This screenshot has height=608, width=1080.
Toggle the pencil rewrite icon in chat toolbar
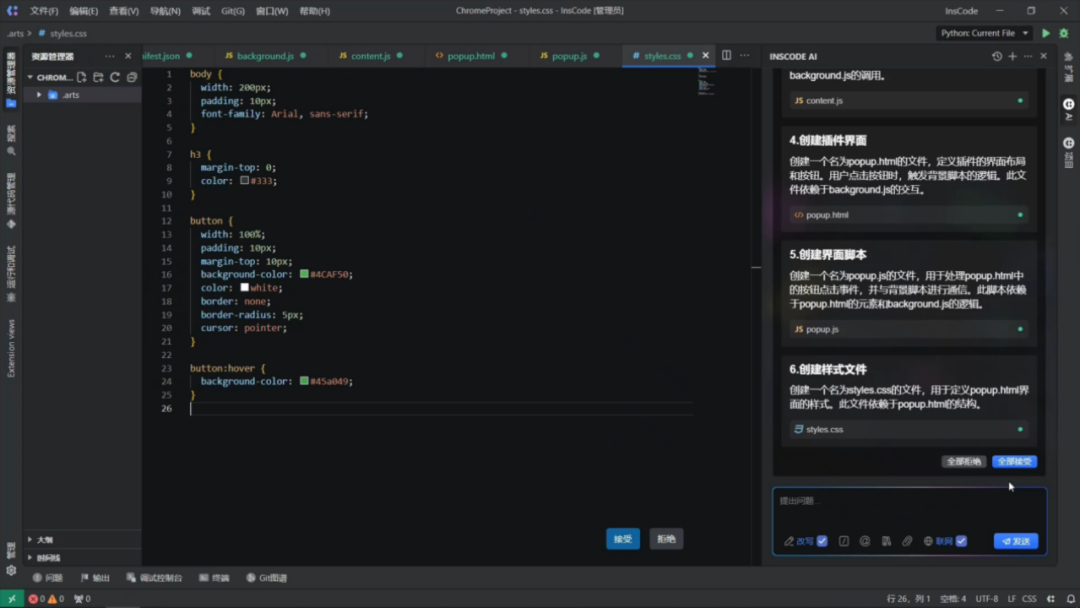coord(790,540)
